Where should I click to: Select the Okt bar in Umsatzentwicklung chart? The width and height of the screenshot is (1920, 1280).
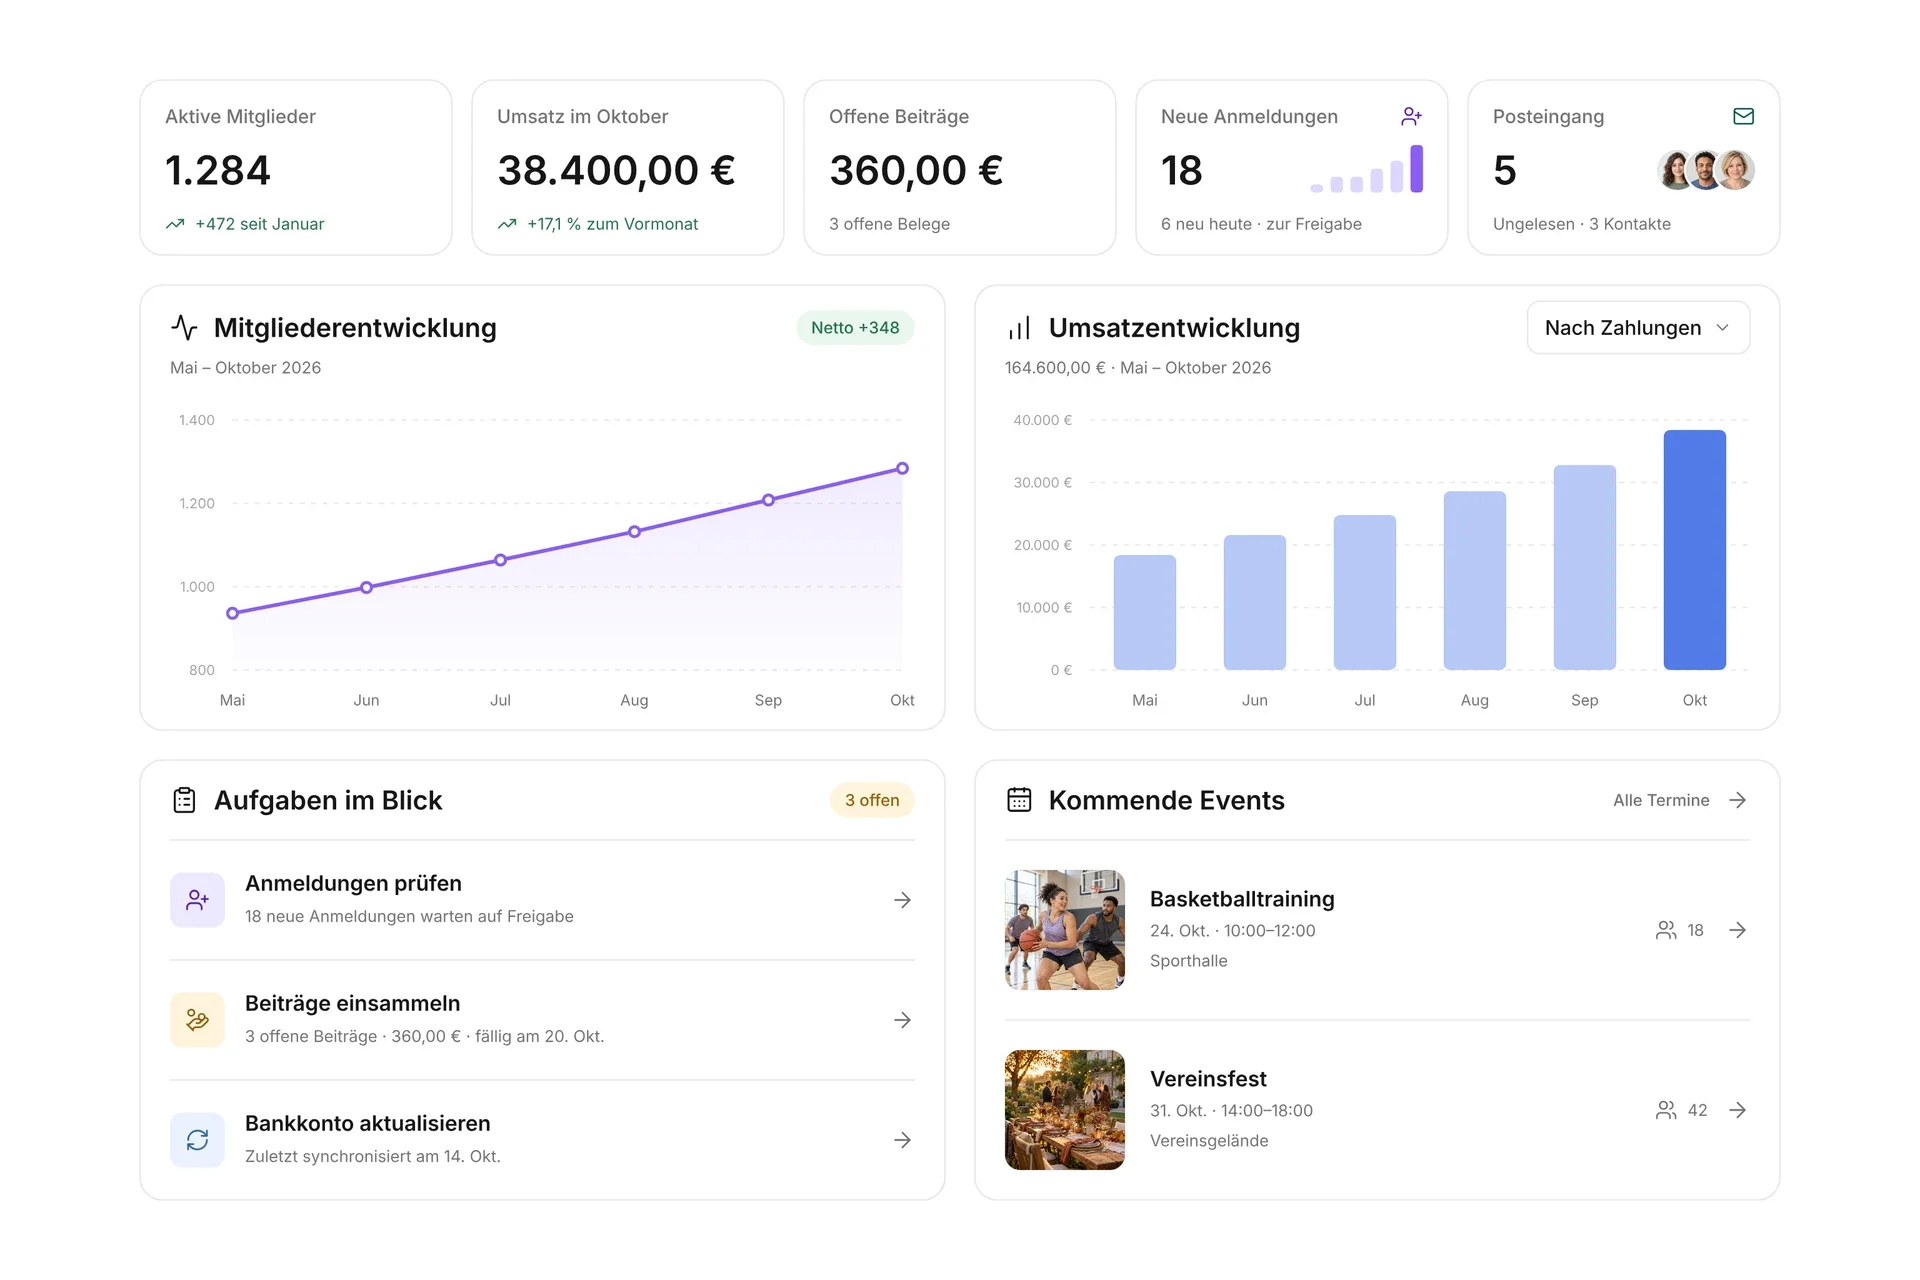click(x=1695, y=550)
